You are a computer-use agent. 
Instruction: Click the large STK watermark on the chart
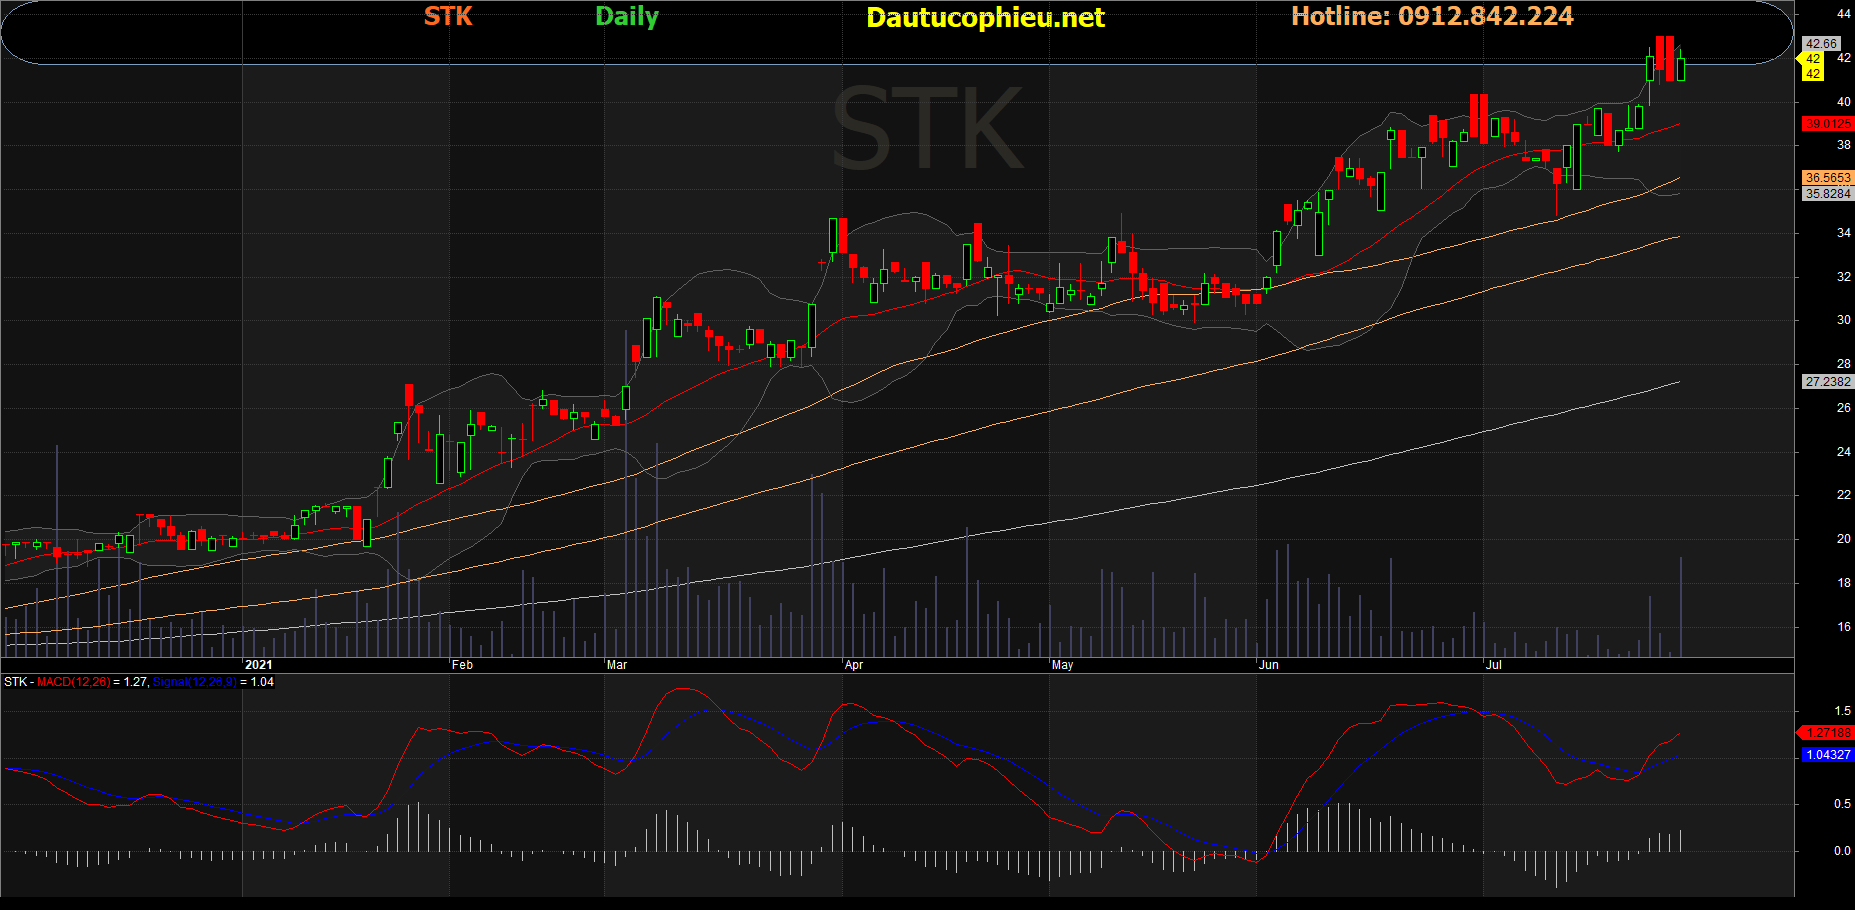(927, 130)
